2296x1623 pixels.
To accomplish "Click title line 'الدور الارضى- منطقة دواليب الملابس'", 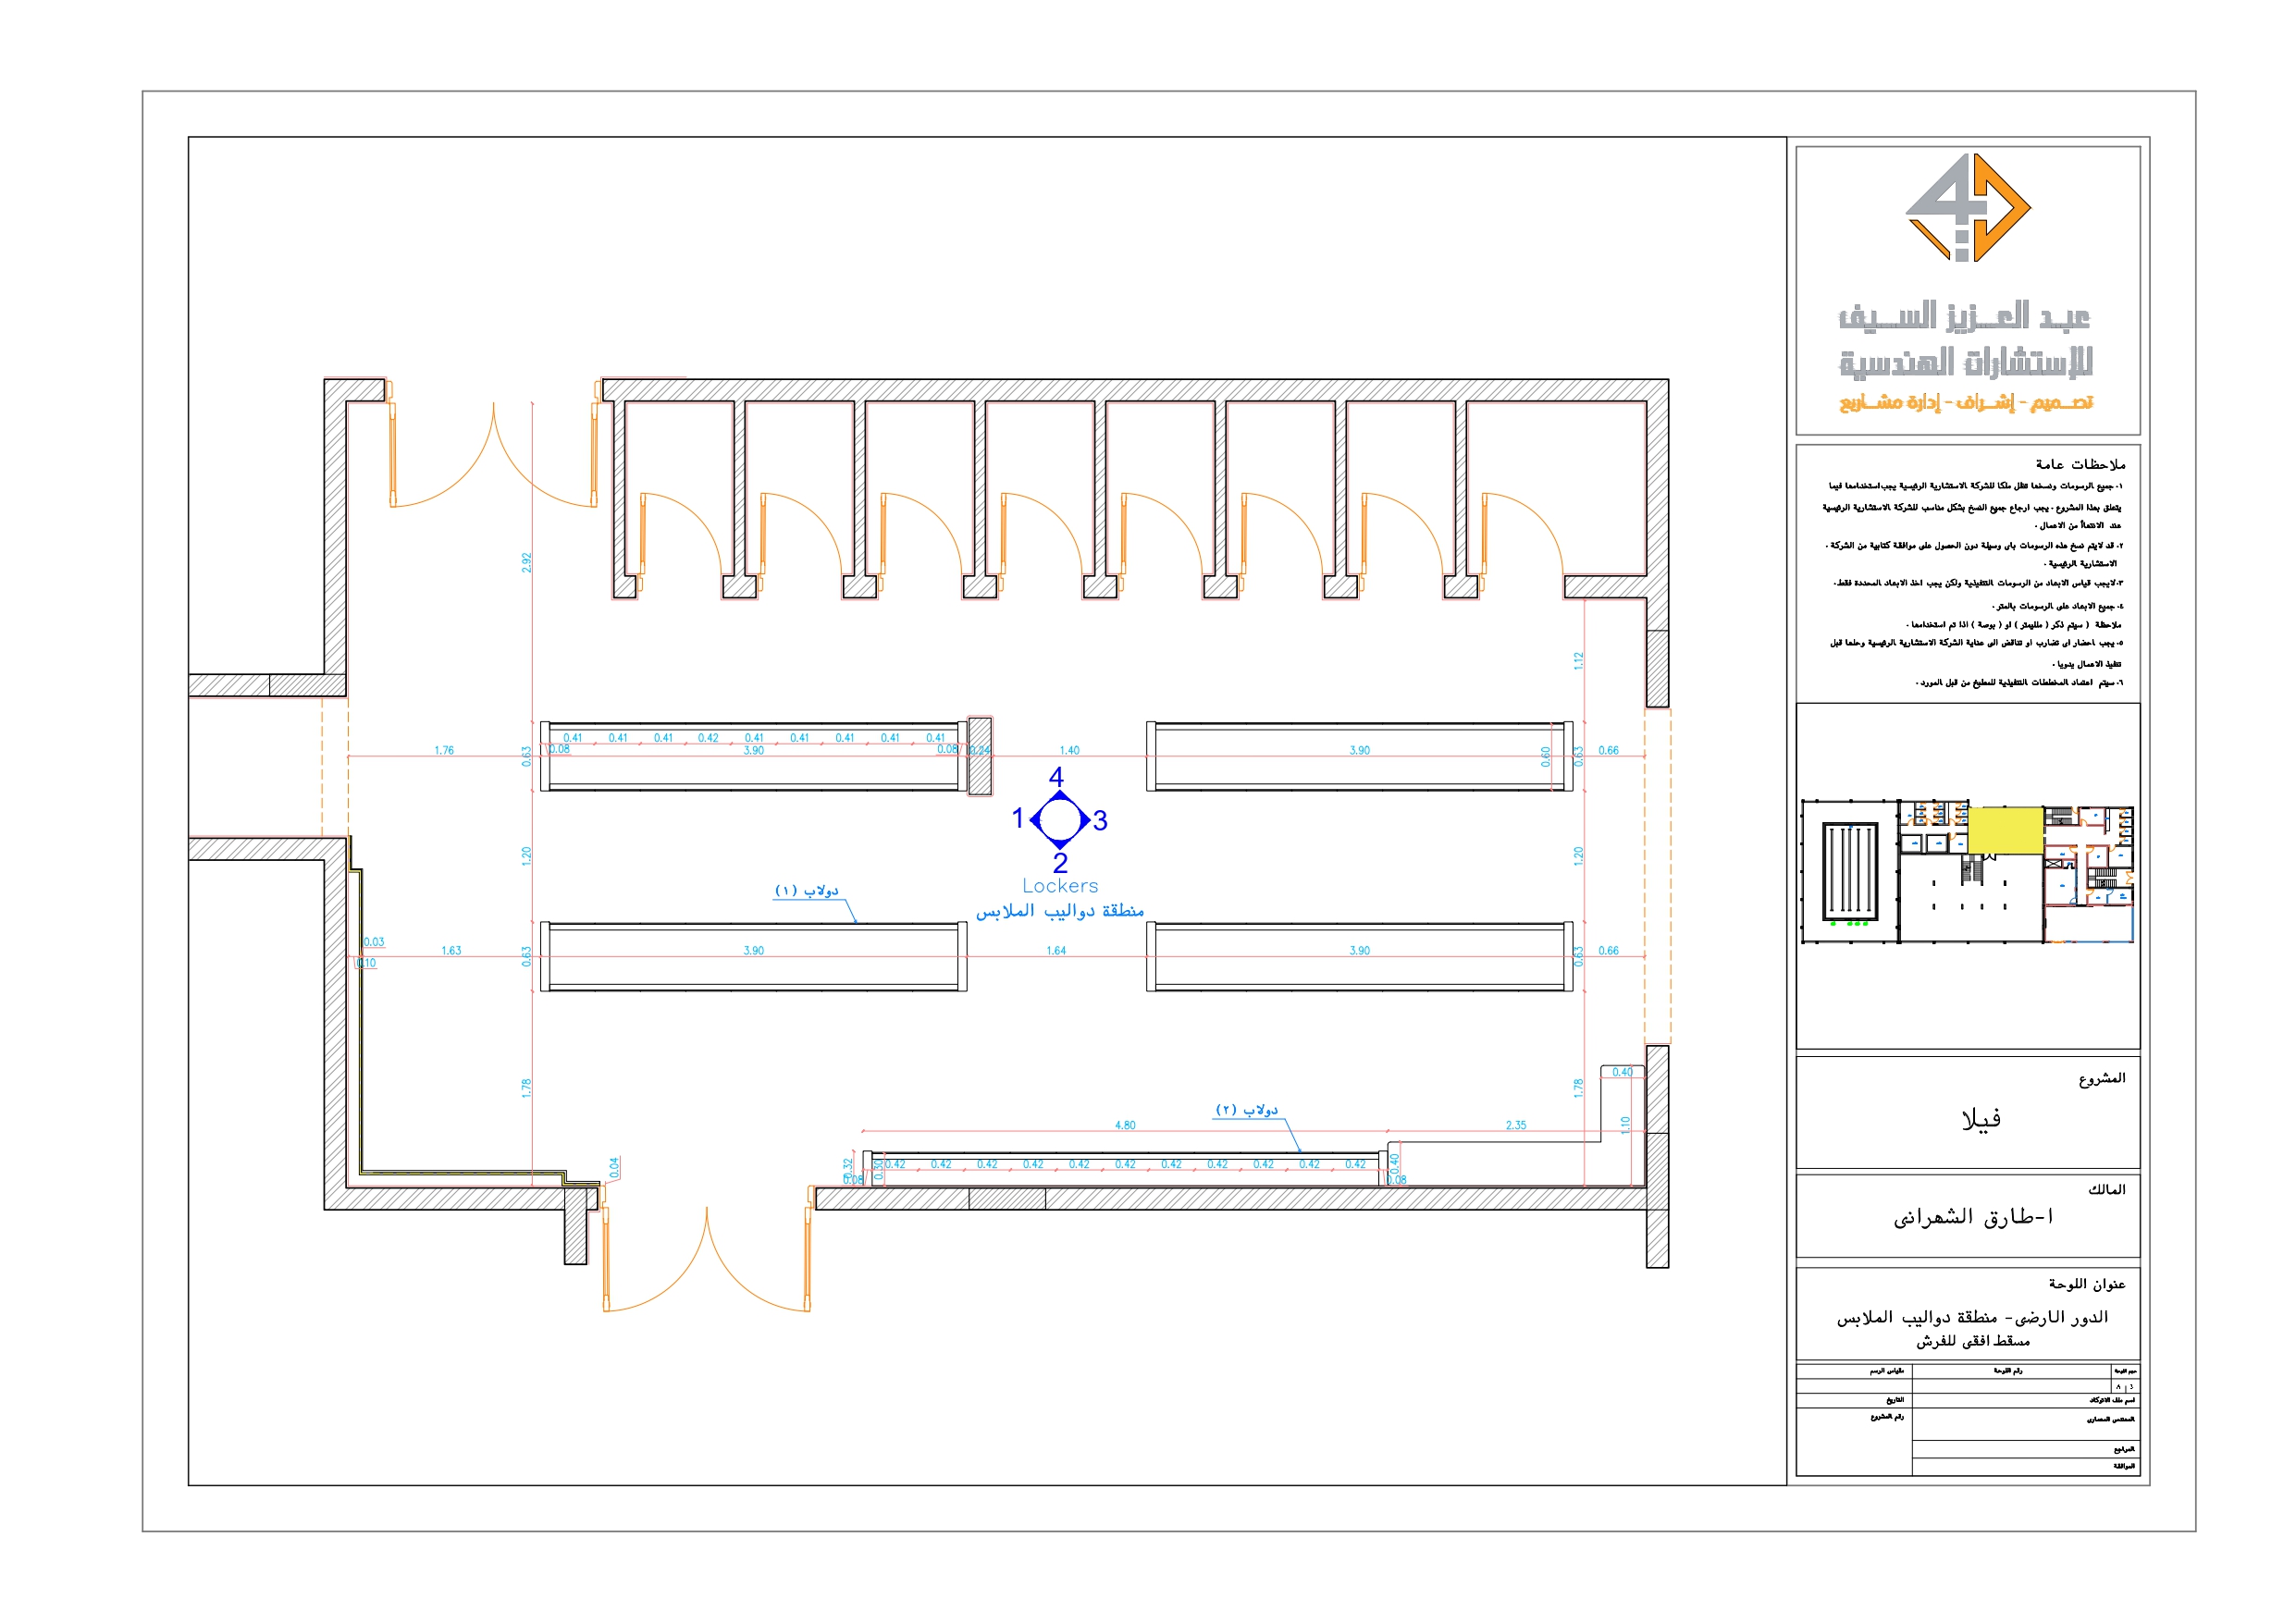I will (x=1972, y=1318).
